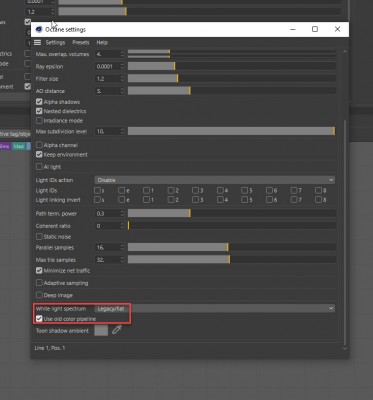Viewport: 373px width, 400px height.
Task: Open the Help menu
Action: coord(102,43)
